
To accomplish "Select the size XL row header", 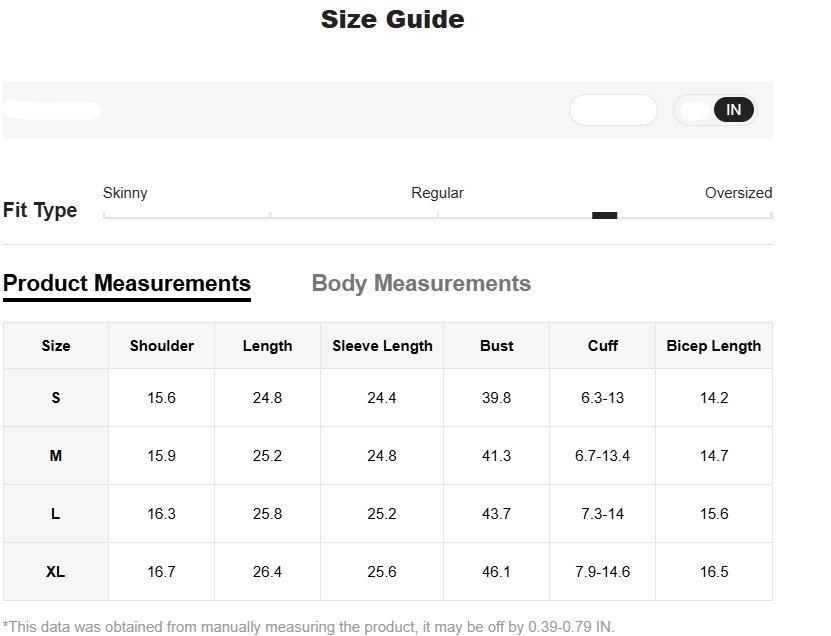I will click(x=56, y=572).
